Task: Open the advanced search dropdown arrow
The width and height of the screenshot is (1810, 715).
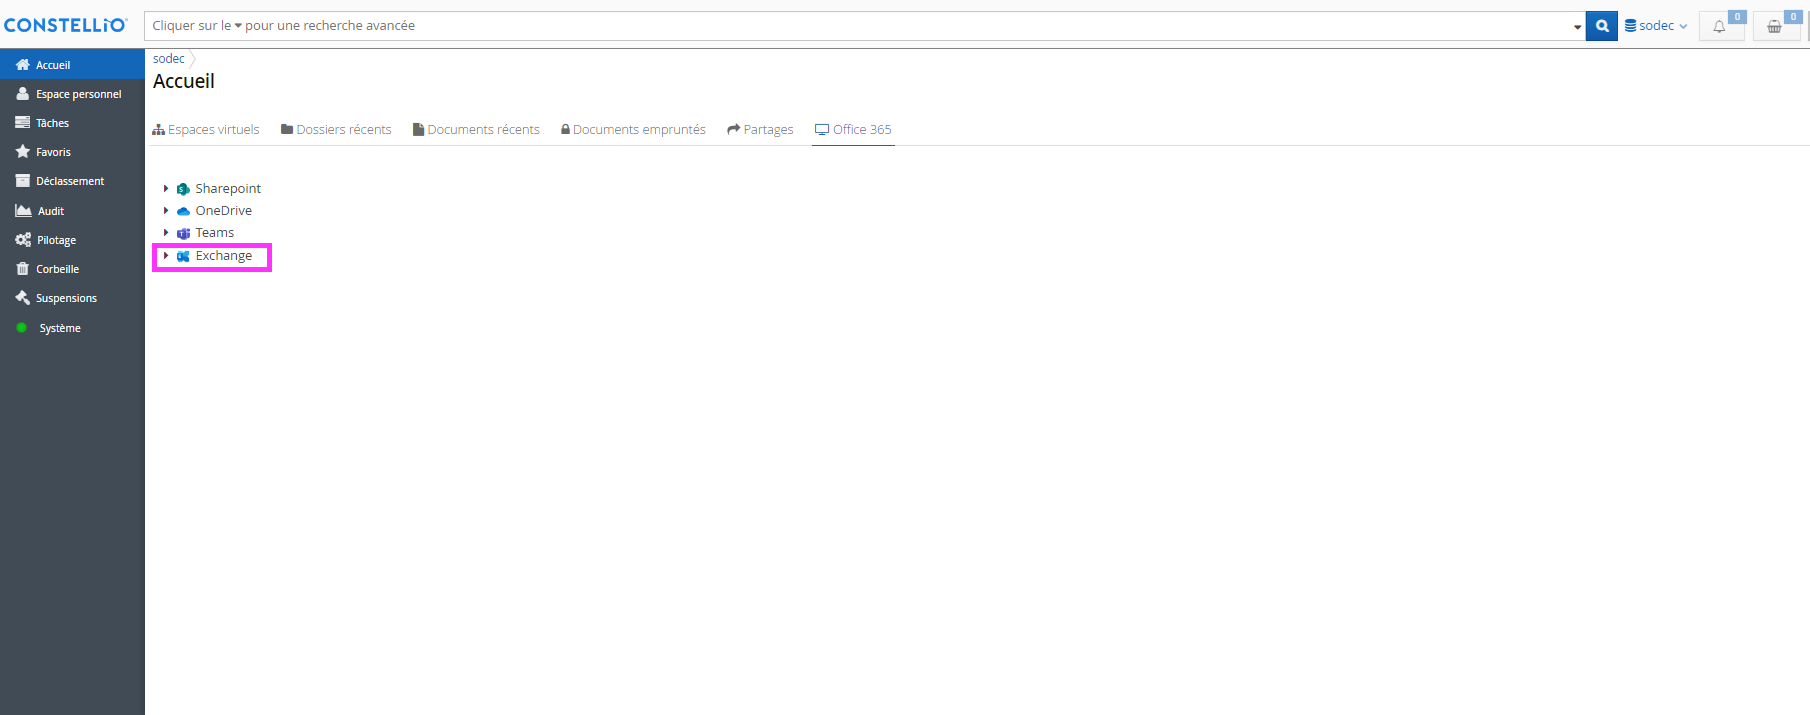Action: click(1577, 27)
